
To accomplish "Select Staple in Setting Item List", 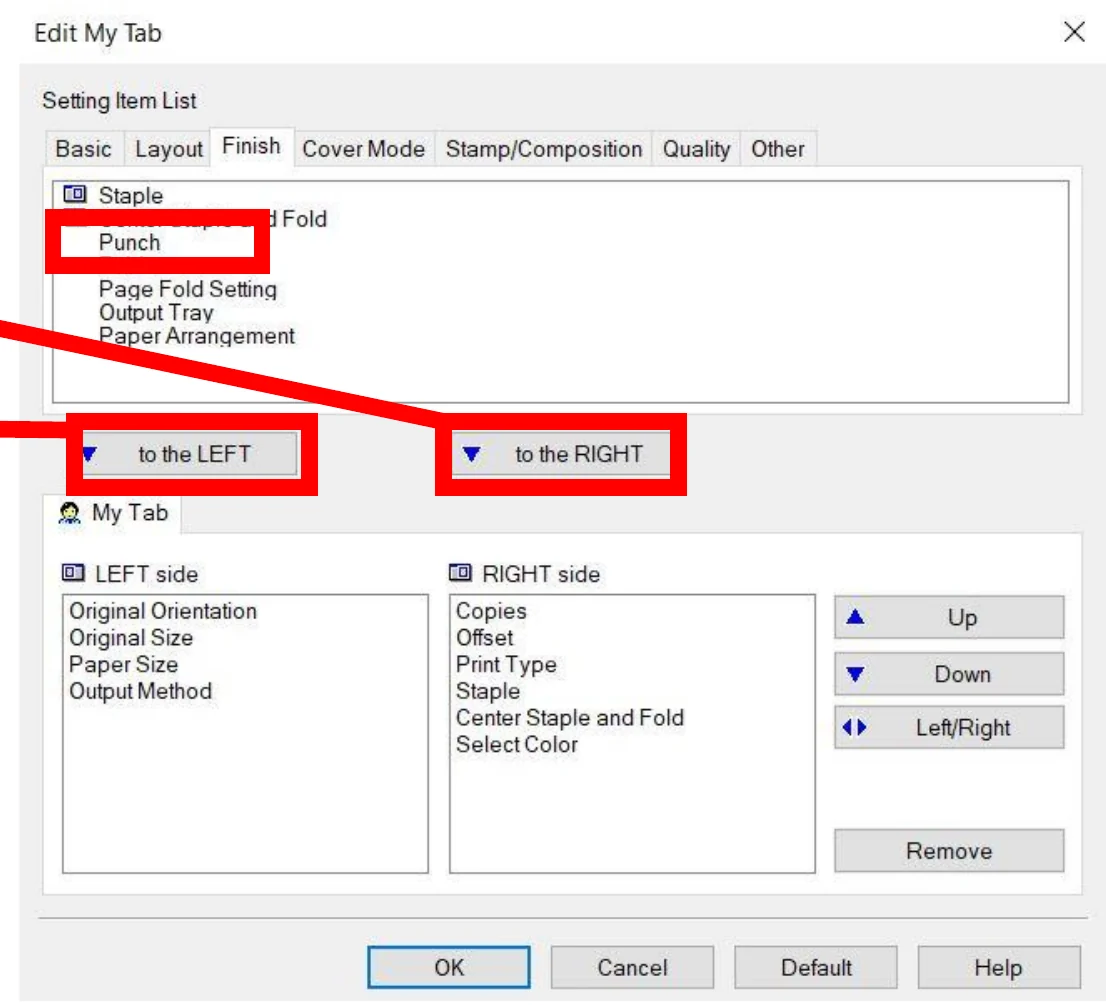I will click(130, 195).
